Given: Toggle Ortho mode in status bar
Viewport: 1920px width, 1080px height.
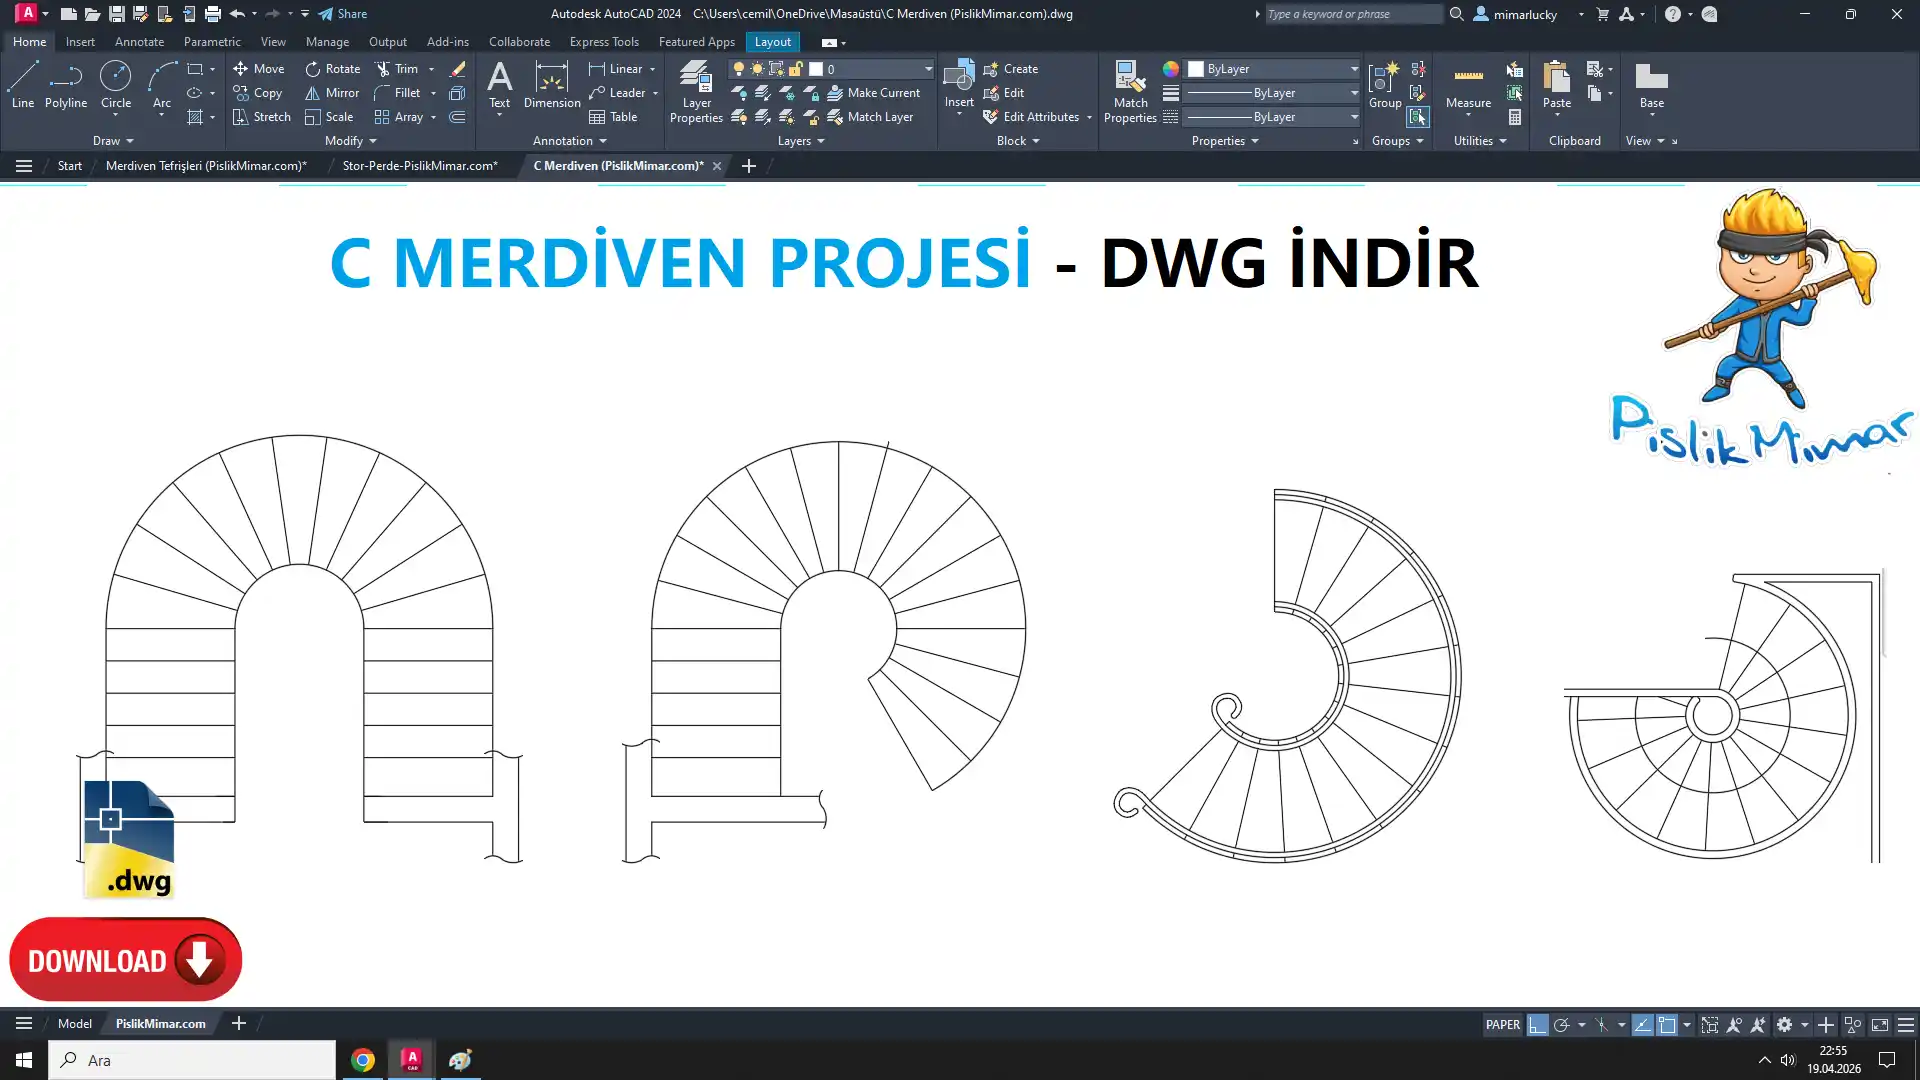Looking at the screenshot, I should [1537, 1025].
